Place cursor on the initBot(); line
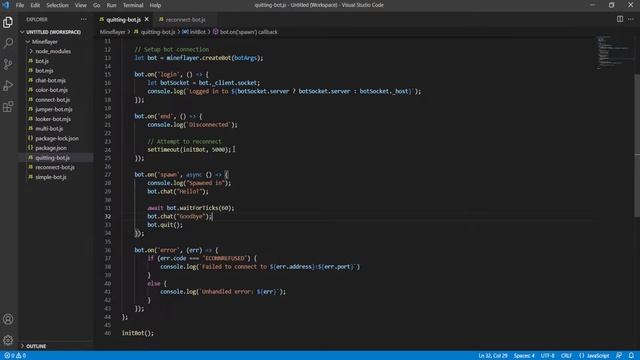640x360 pixels. tap(138, 333)
